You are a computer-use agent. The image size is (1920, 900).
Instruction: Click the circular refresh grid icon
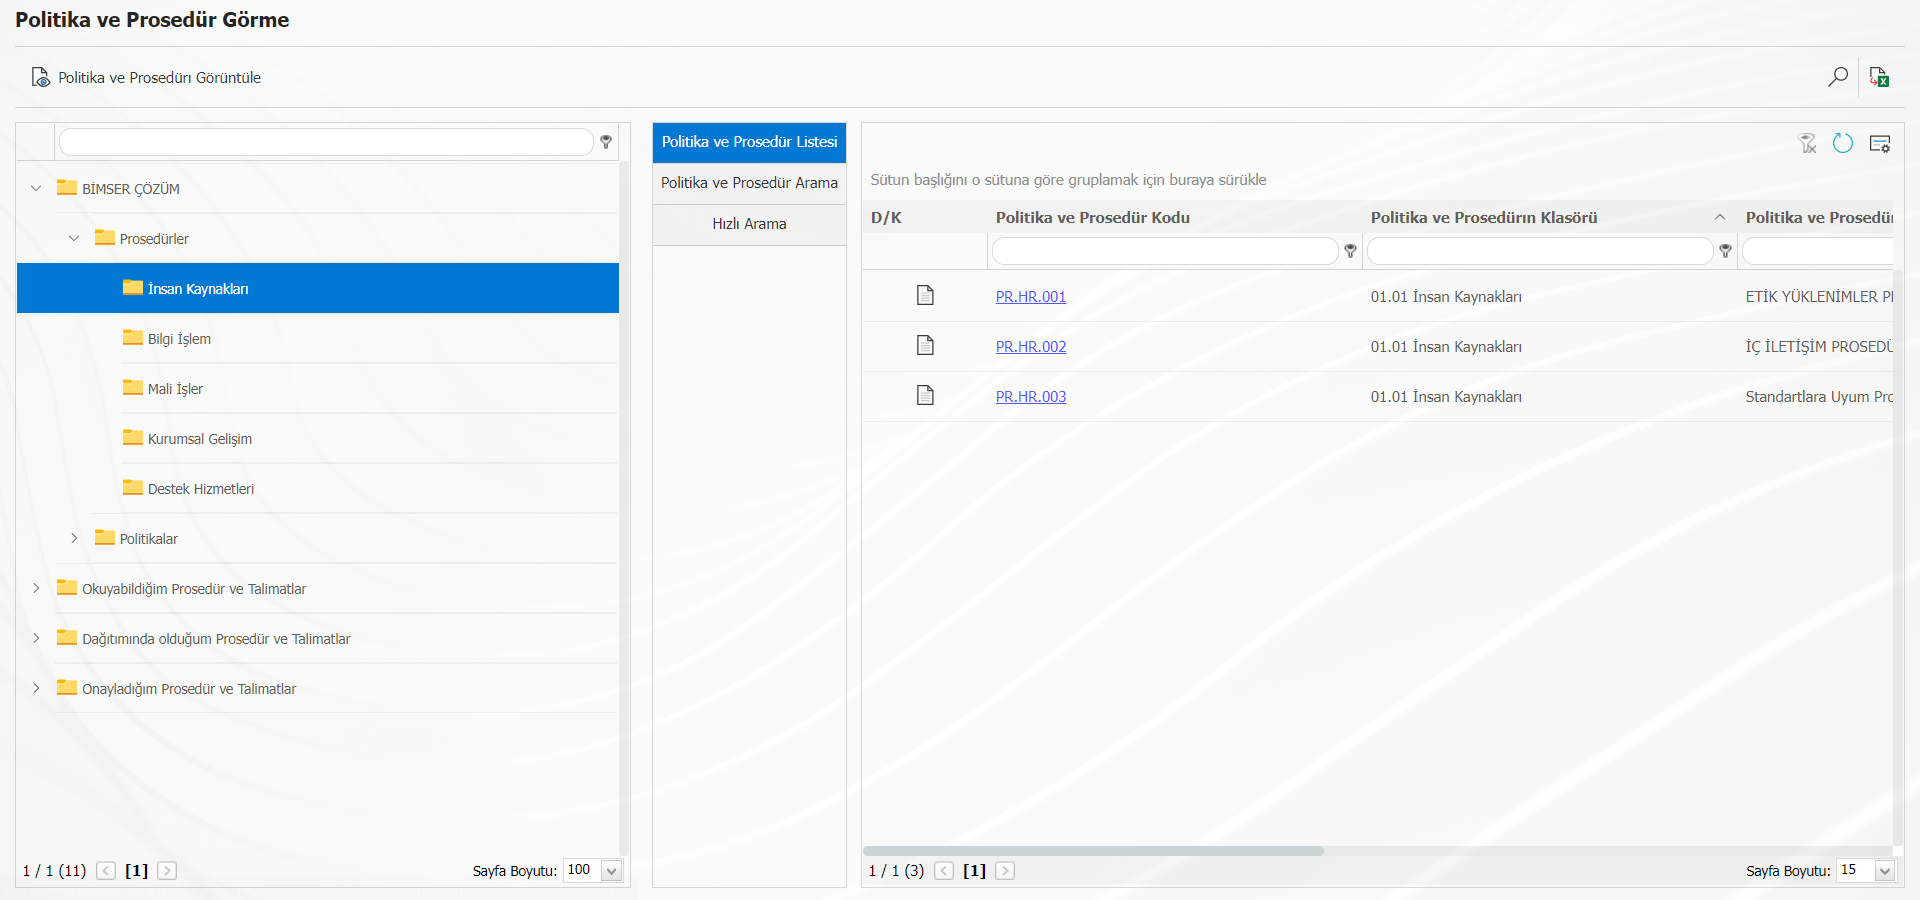tap(1843, 144)
